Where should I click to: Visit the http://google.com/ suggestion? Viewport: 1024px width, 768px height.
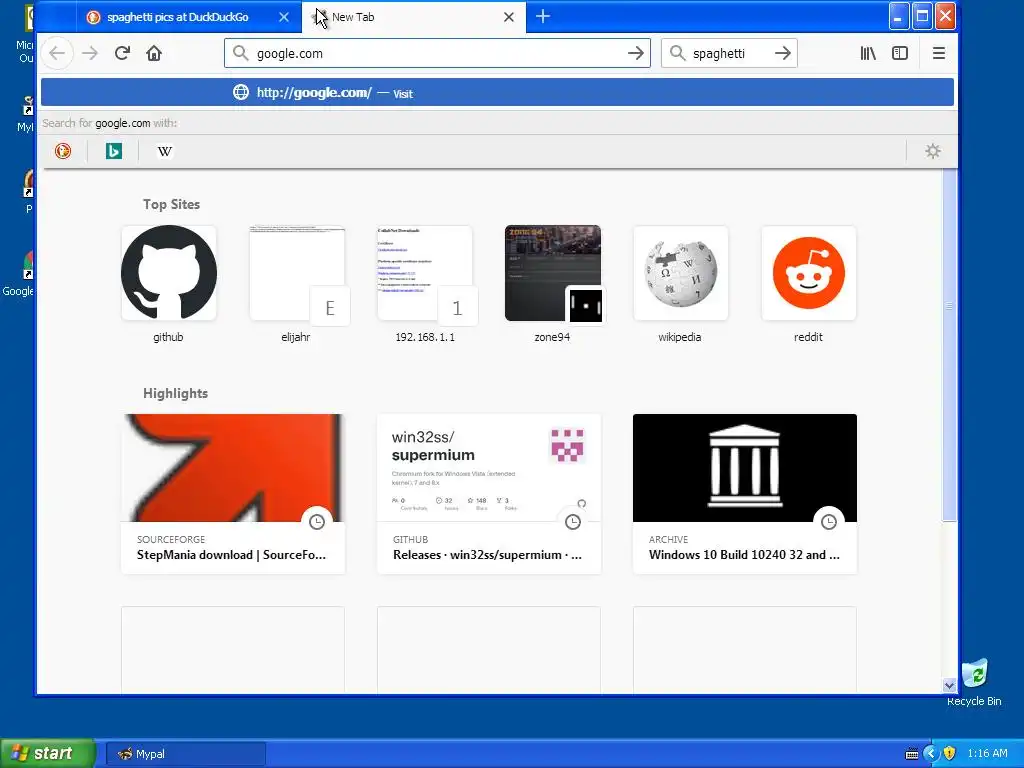point(497,93)
